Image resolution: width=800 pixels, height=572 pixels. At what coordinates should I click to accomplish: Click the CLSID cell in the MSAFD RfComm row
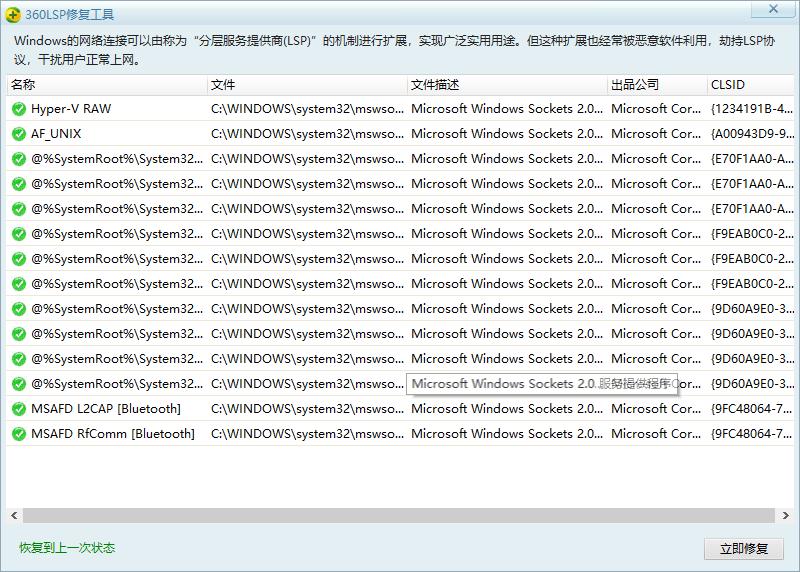(752, 434)
